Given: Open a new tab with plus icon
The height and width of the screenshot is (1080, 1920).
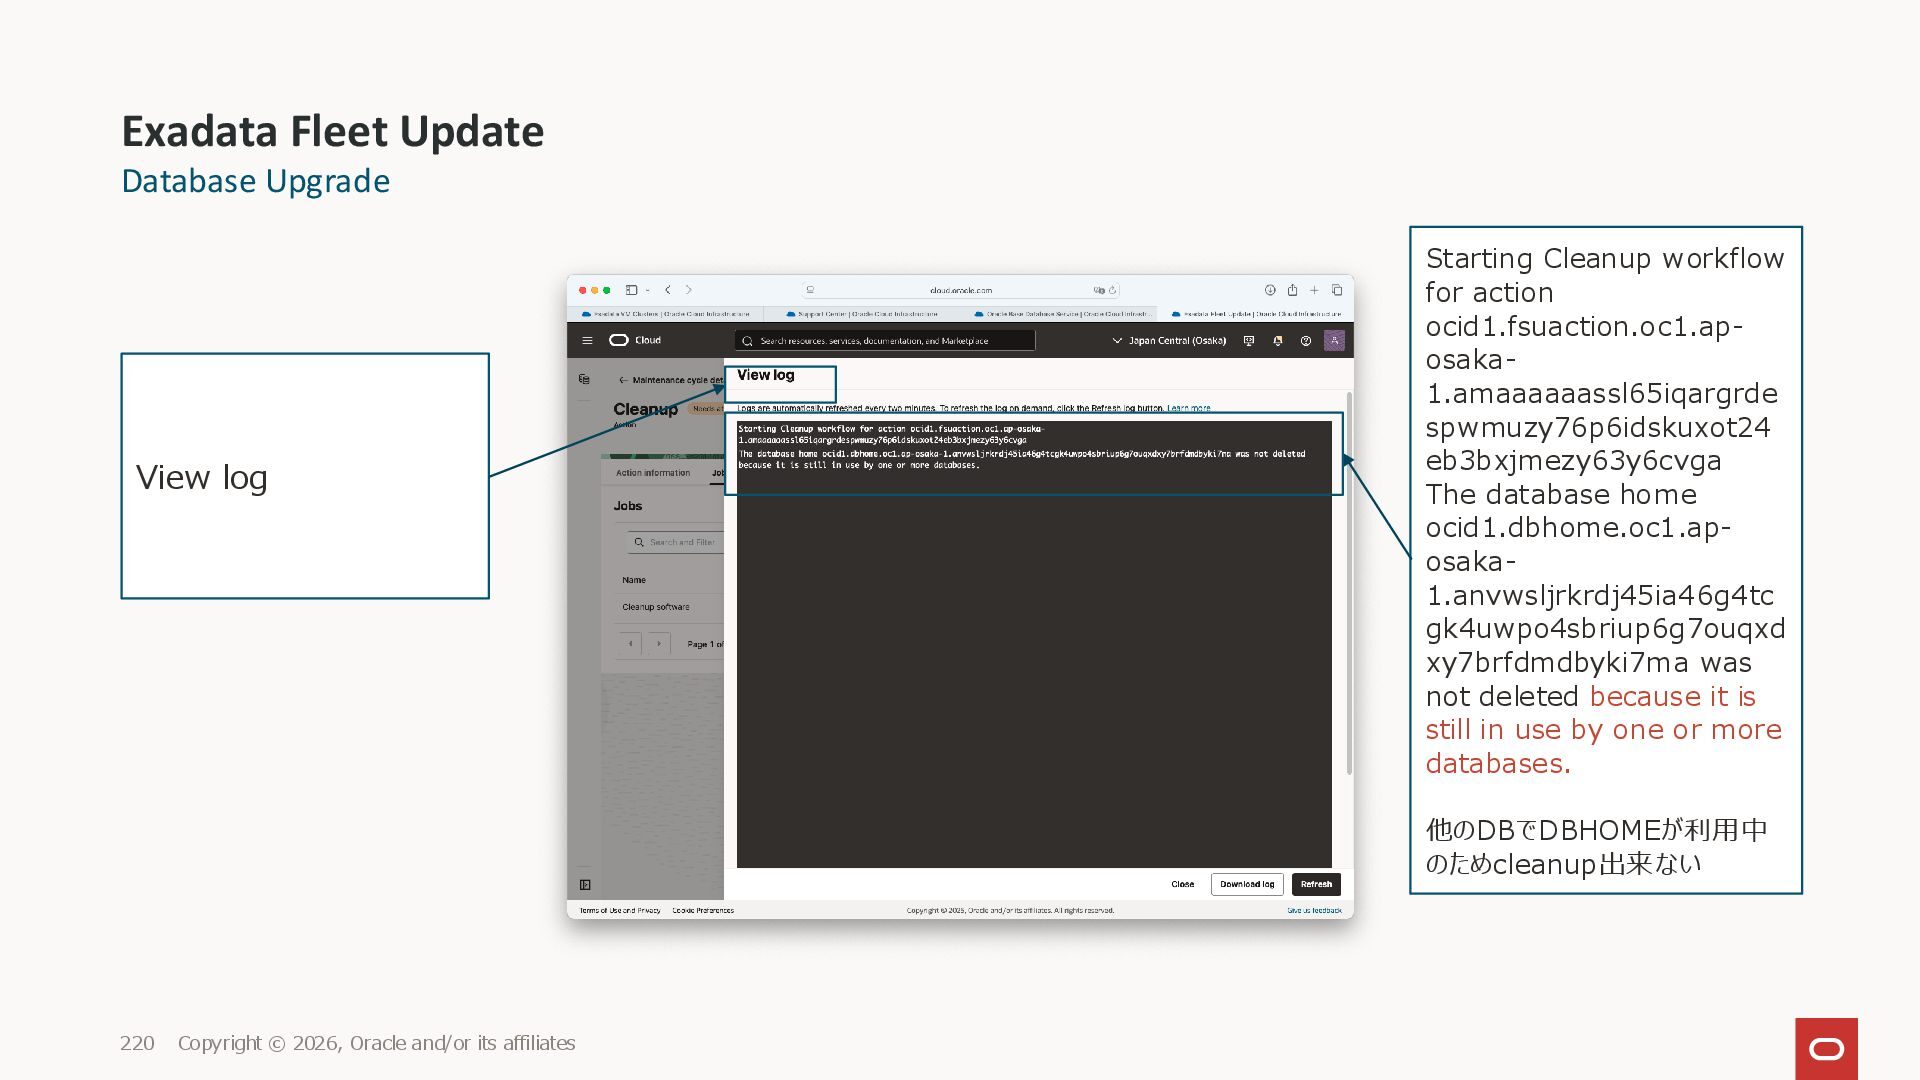Looking at the screenshot, I should [1314, 290].
